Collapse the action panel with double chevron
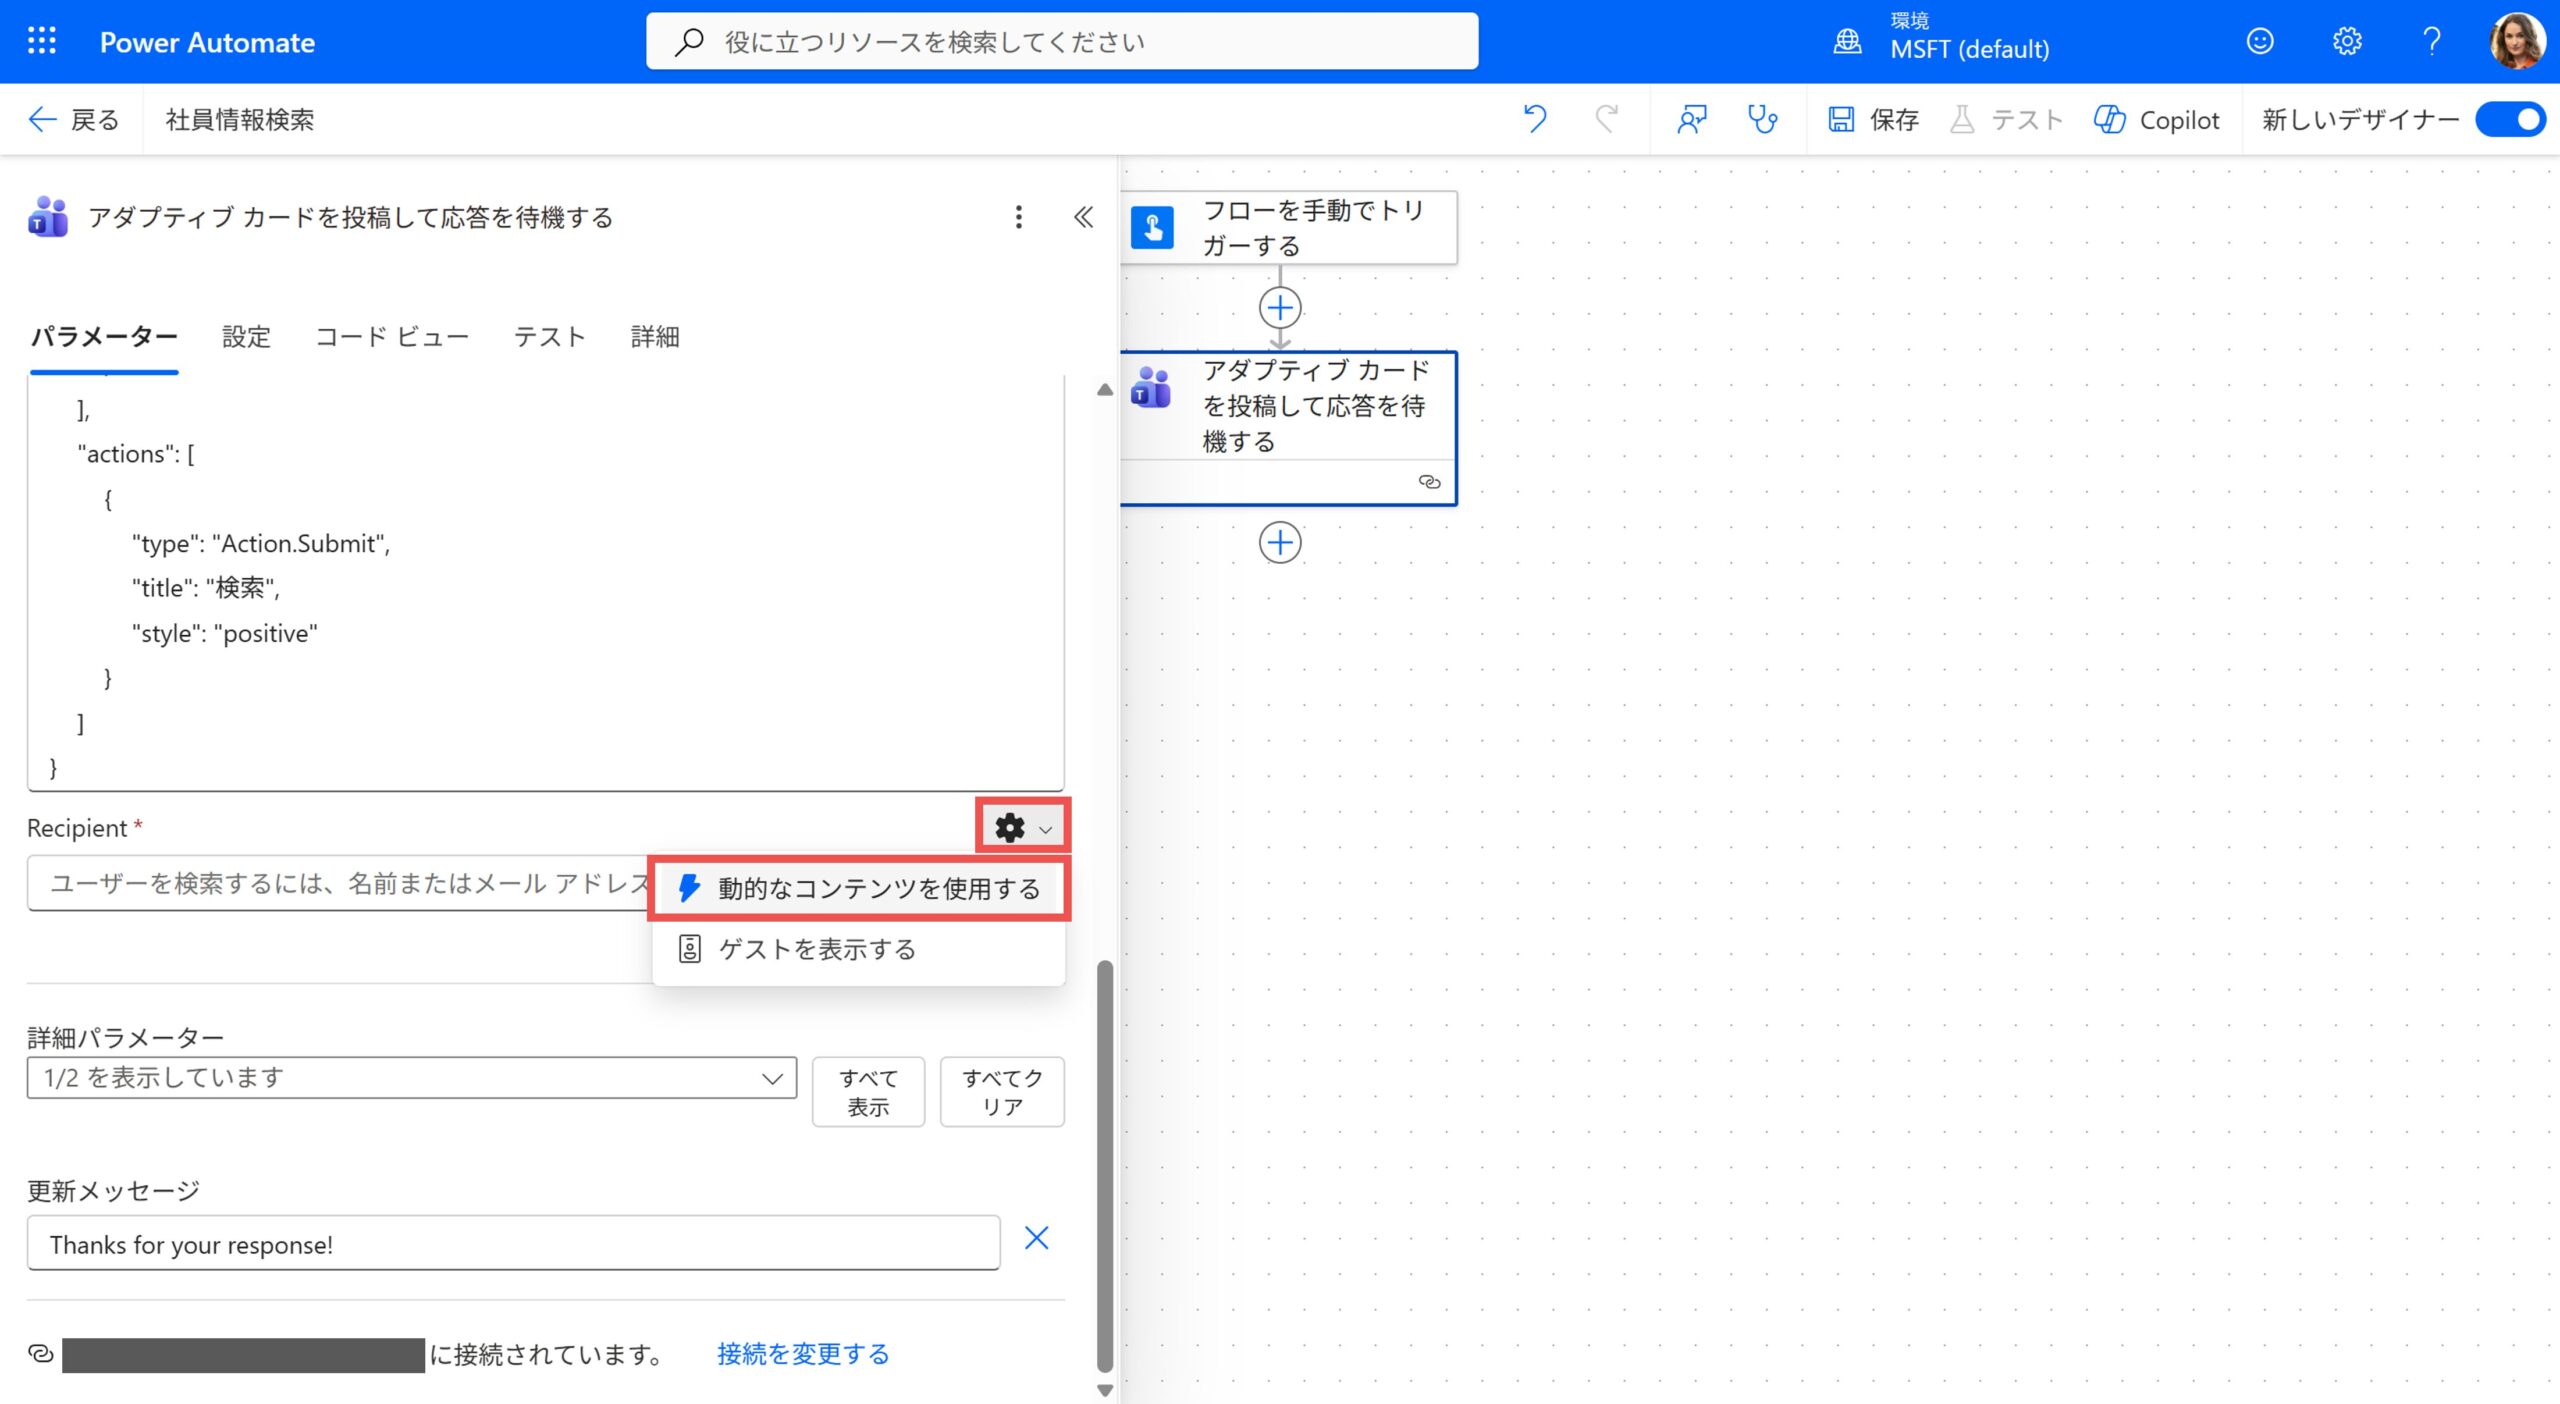Image resolution: width=2560 pixels, height=1404 pixels. [1083, 217]
